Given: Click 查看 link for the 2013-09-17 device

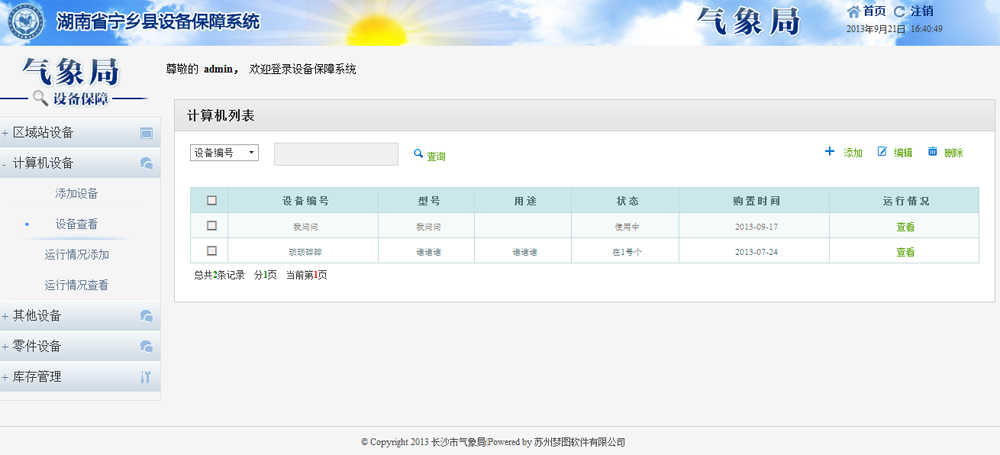Looking at the screenshot, I should point(905,227).
